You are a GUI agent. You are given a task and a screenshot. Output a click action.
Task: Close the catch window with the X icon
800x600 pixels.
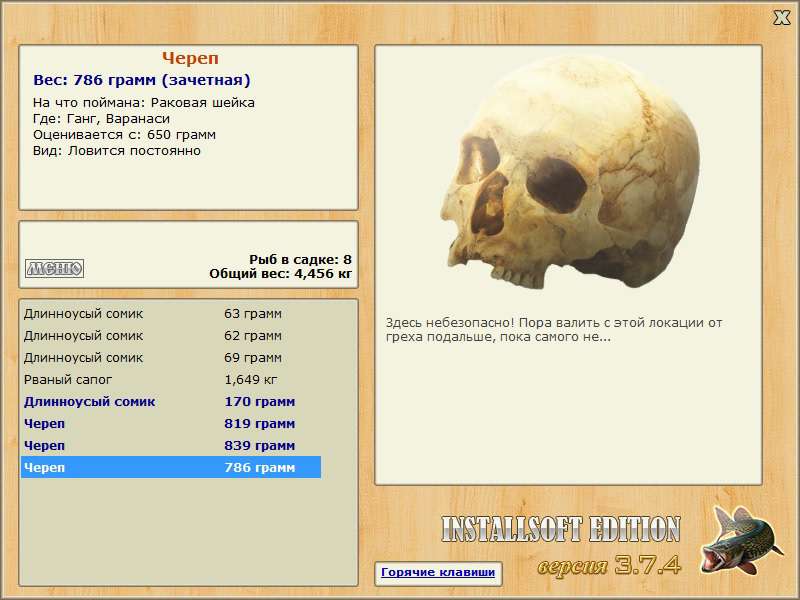[x=782, y=17]
